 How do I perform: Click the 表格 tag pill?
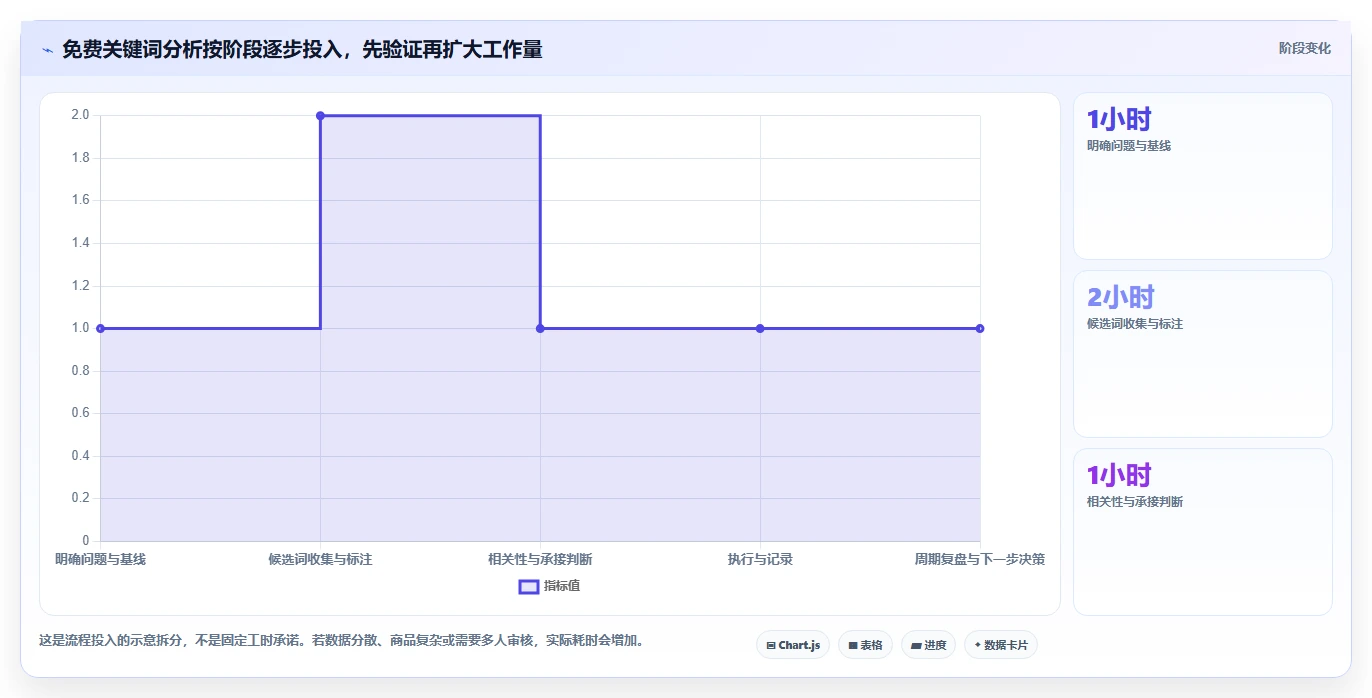coord(865,645)
